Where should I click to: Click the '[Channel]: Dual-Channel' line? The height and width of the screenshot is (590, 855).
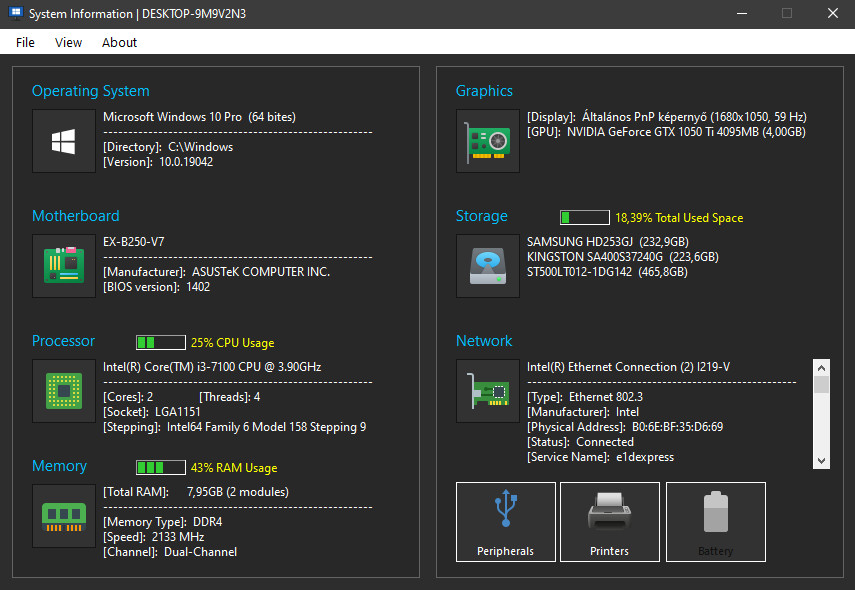170,552
